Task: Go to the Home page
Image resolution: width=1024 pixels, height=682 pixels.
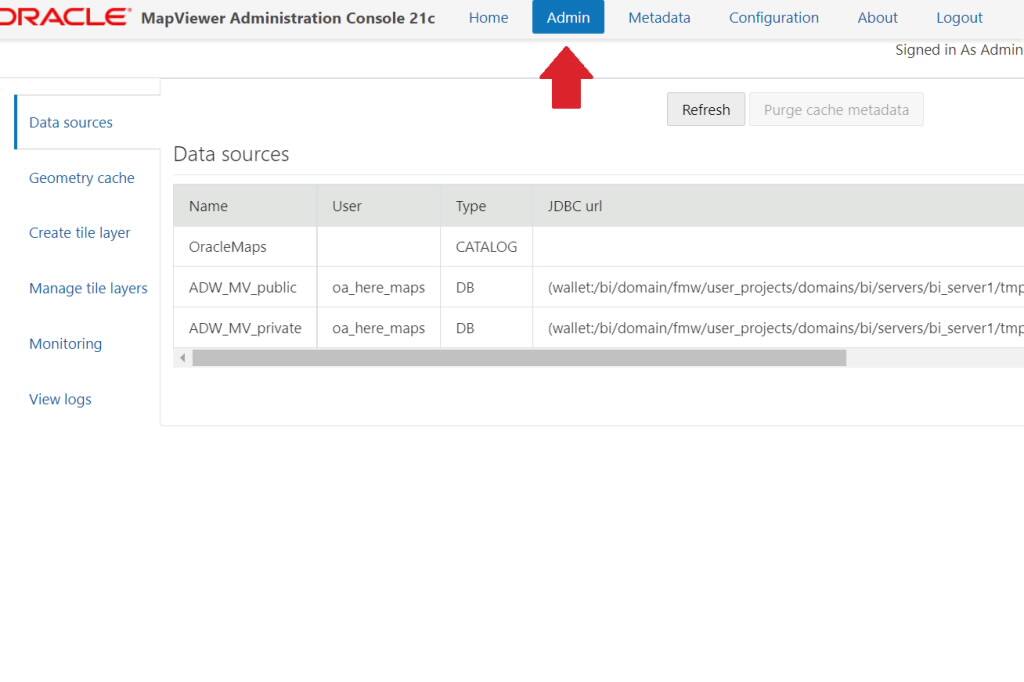Action: [x=488, y=17]
